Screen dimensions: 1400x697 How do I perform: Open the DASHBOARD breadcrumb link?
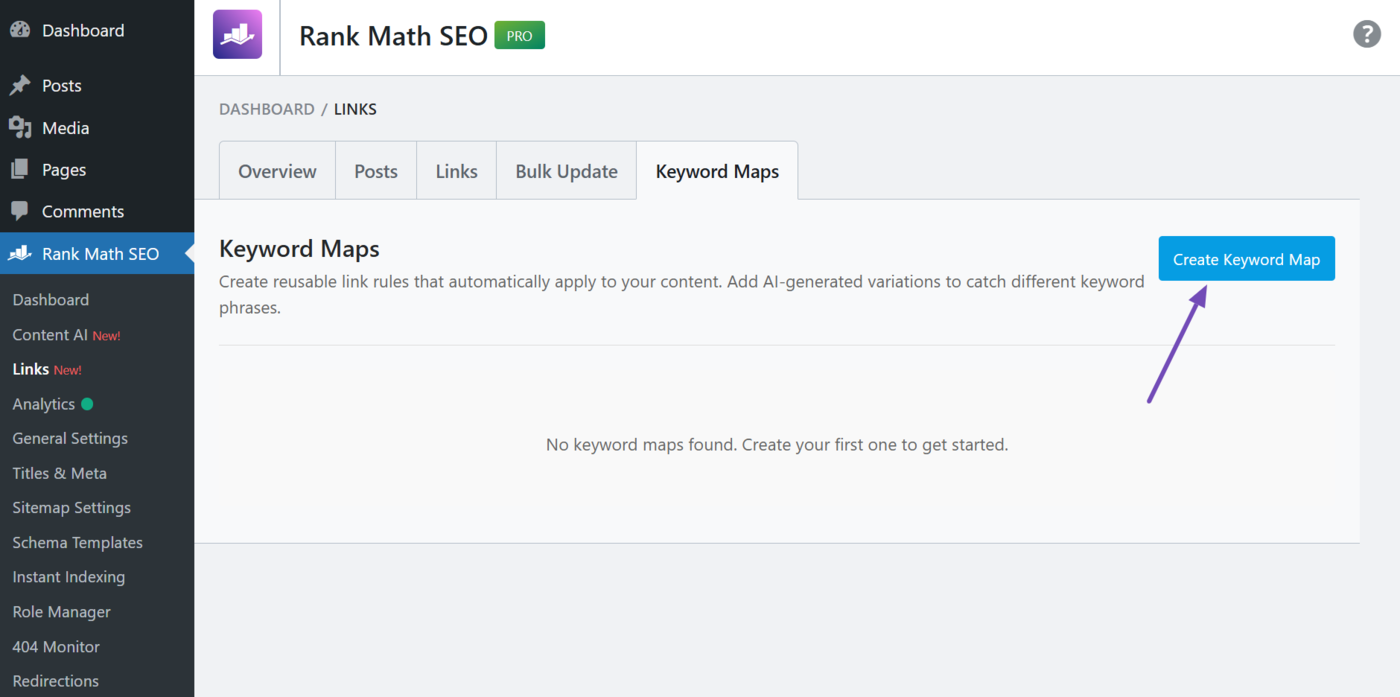point(266,109)
